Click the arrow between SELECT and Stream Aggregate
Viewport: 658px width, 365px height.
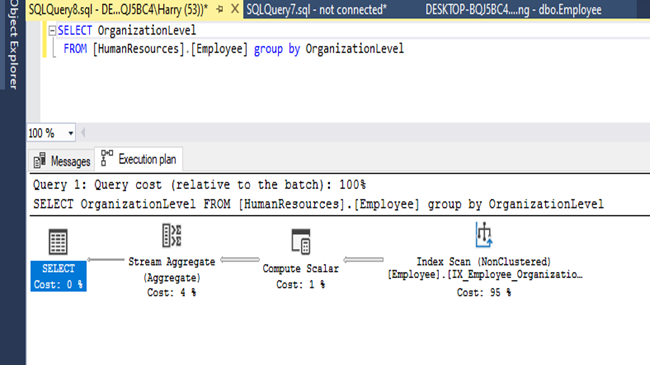click(106, 260)
